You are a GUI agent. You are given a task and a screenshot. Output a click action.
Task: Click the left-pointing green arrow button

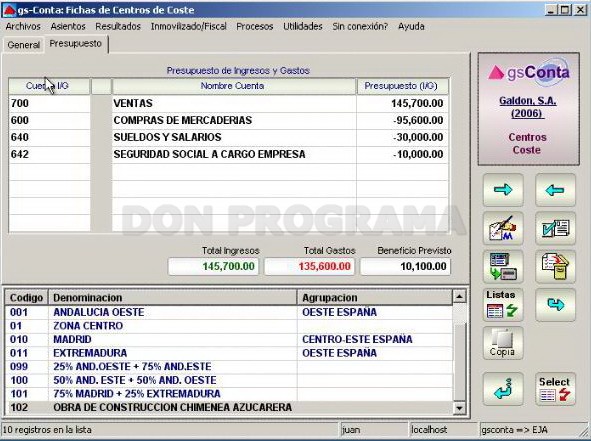(555, 190)
